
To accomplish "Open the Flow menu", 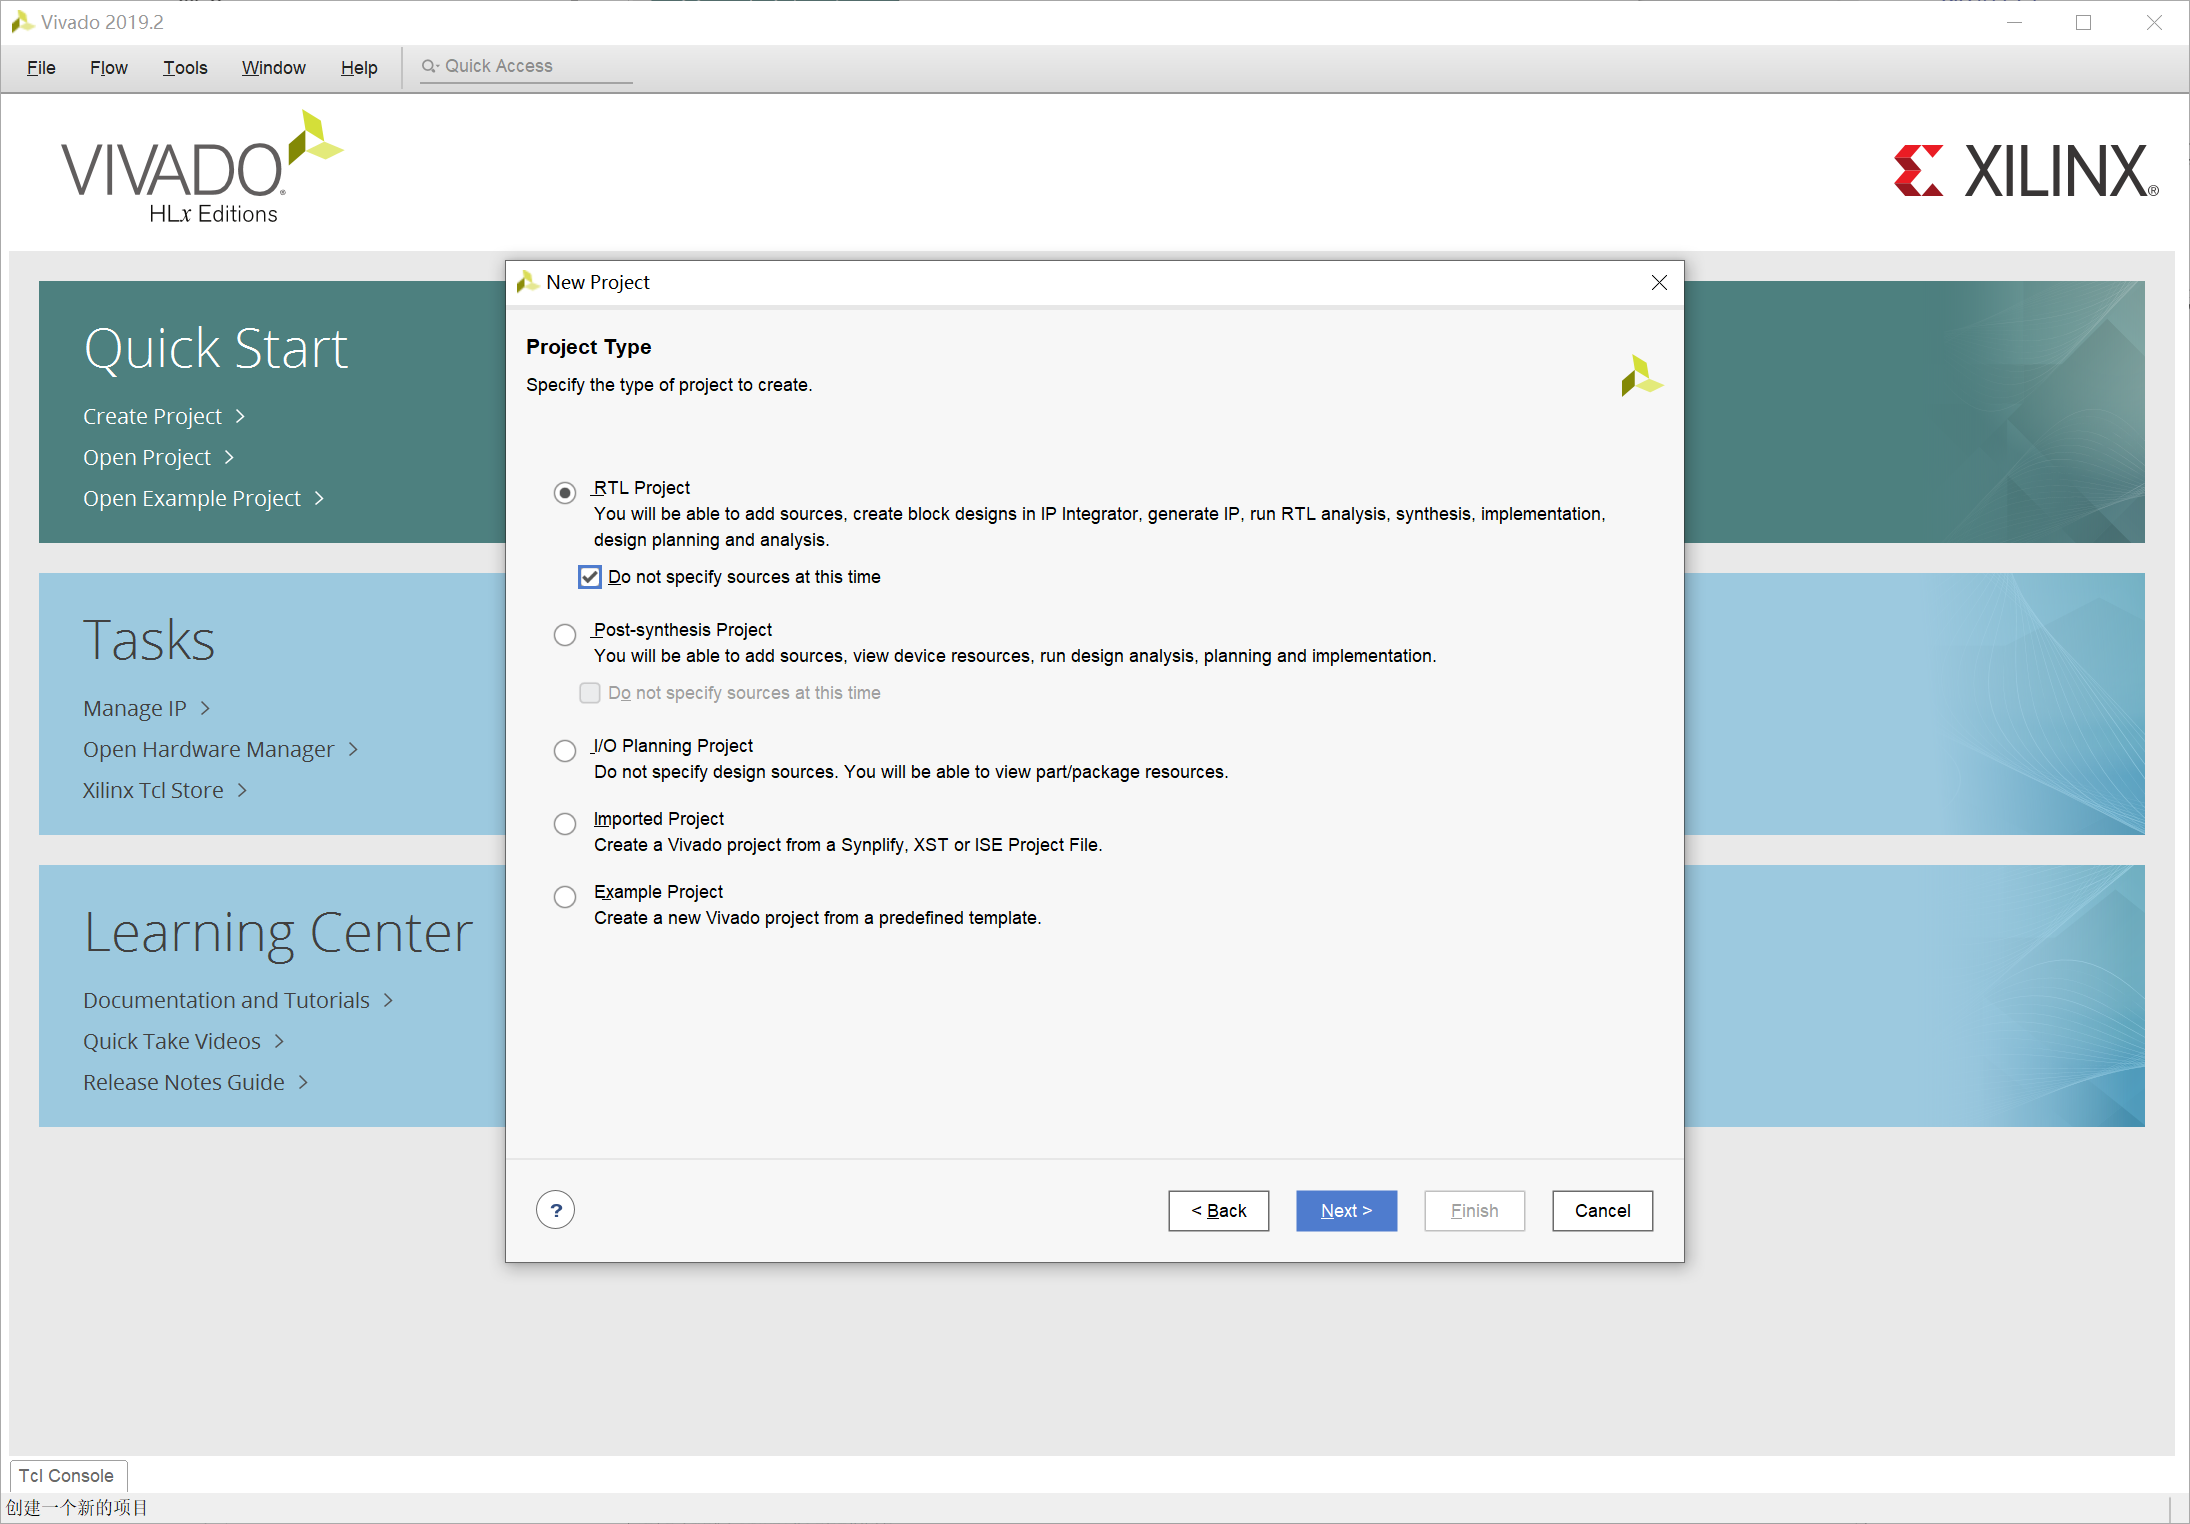I will coord(108,67).
